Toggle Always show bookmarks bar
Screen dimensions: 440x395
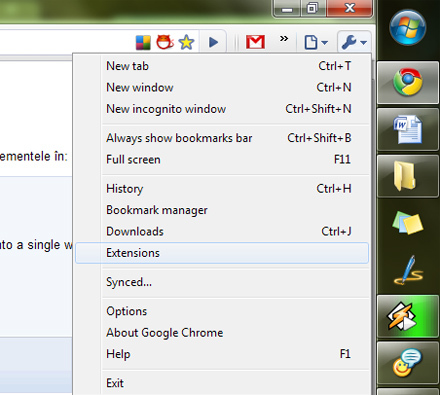point(222,138)
